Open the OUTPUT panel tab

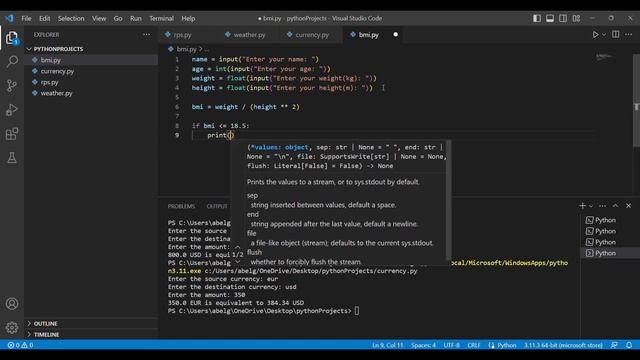pyautogui.click(x=217, y=206)
